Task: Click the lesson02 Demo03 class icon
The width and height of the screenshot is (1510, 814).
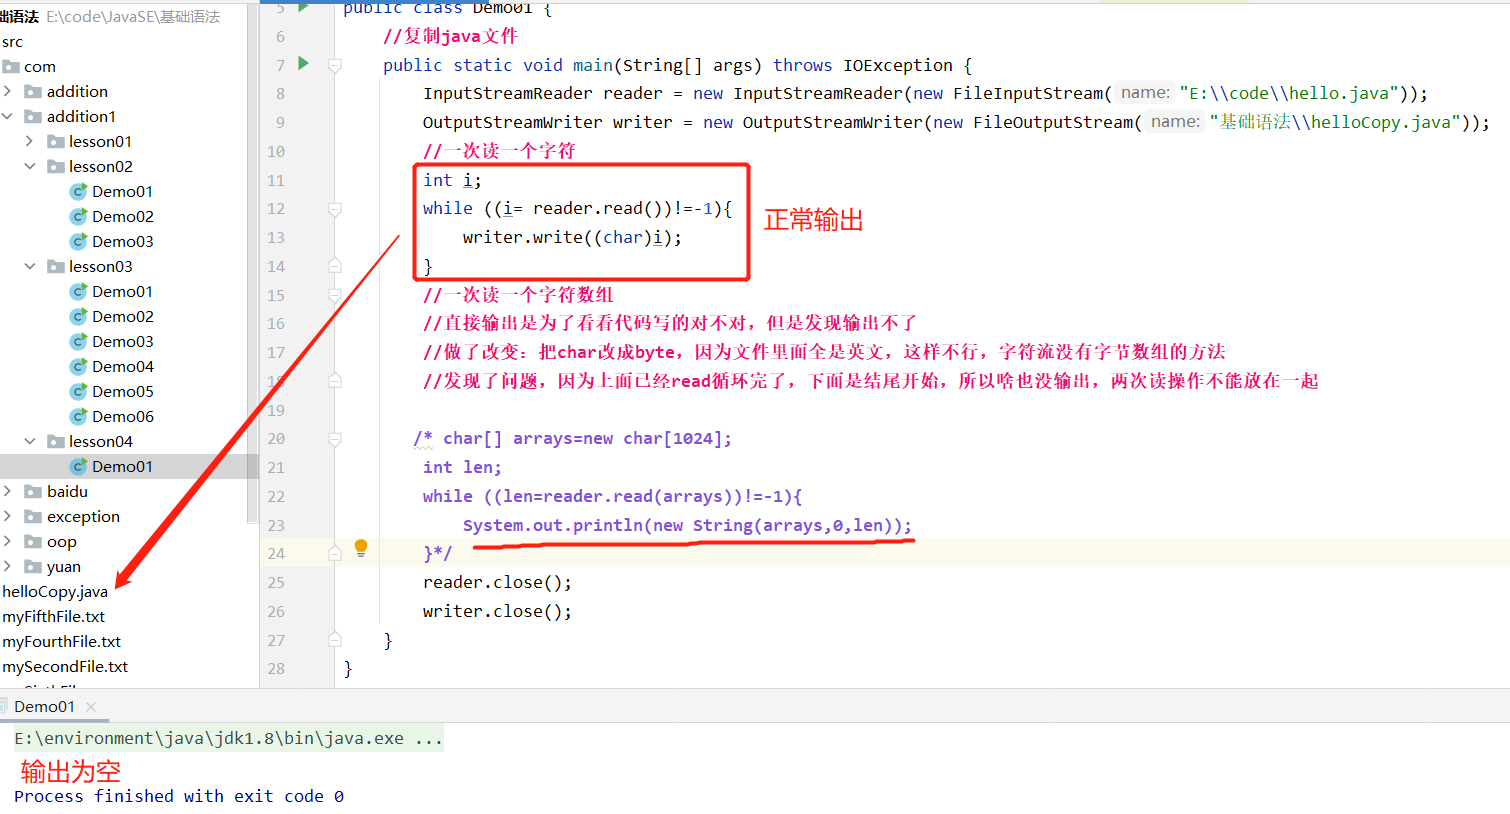Action: coord(78,241)
